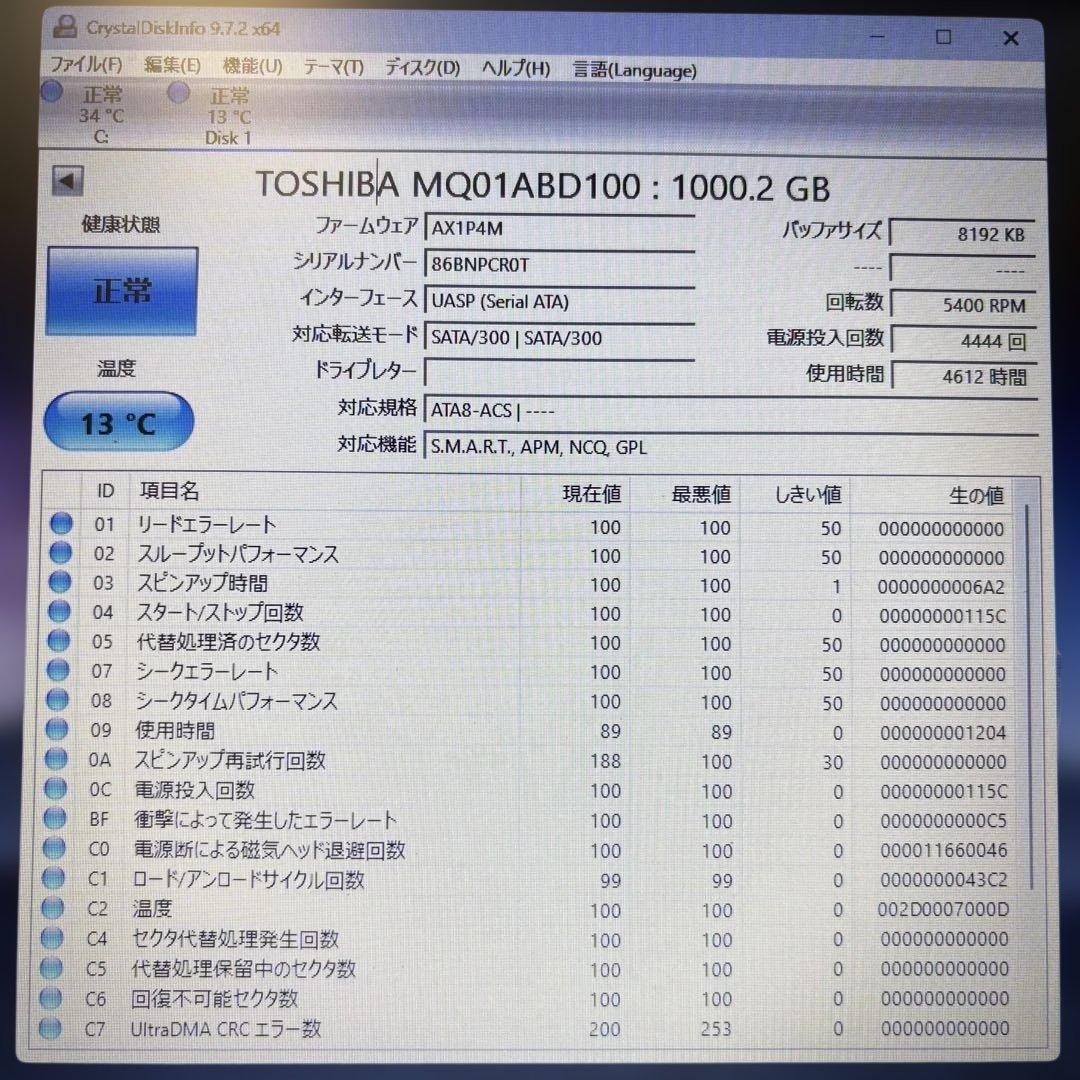Image resolution: width=1080 pixels, height=1080 pixels.
Task: Click raw value 0000000006A2
Action: point(941,587)
